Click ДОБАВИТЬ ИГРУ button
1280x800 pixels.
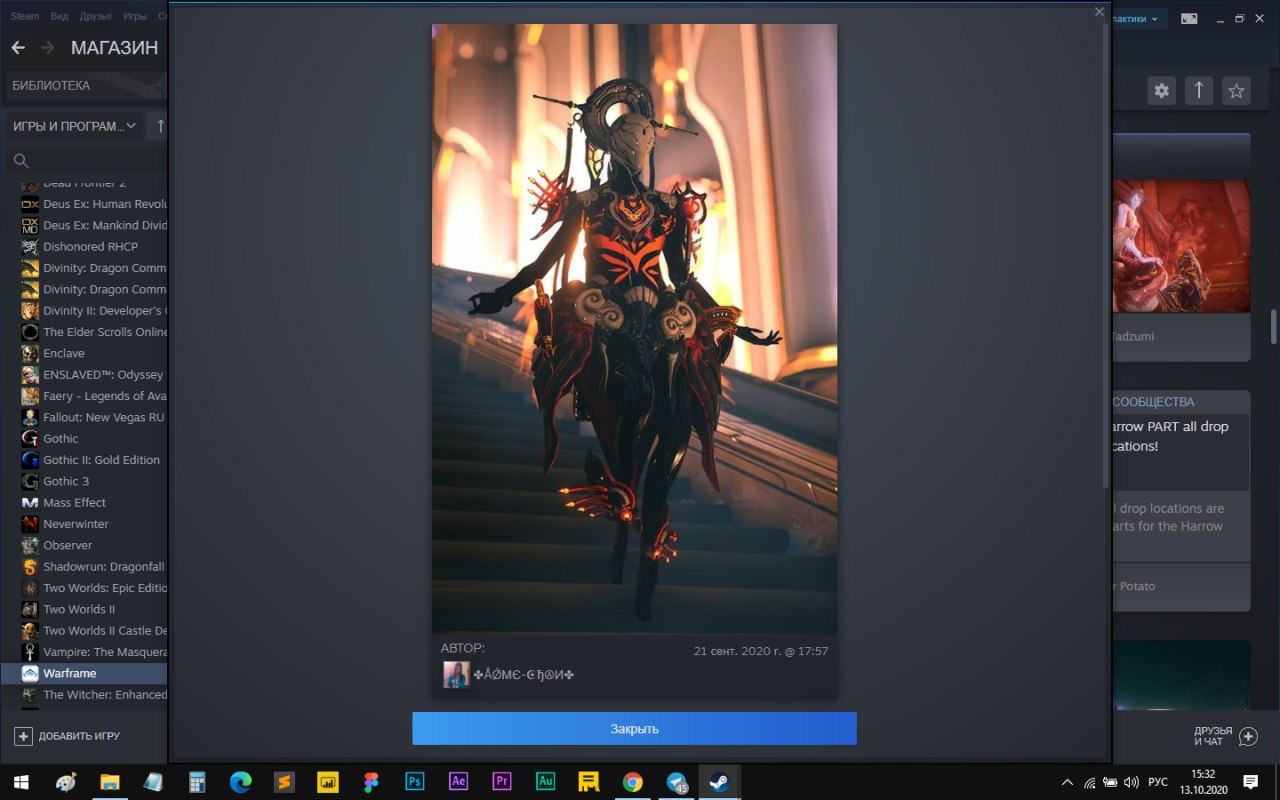(x=67, y=736)
